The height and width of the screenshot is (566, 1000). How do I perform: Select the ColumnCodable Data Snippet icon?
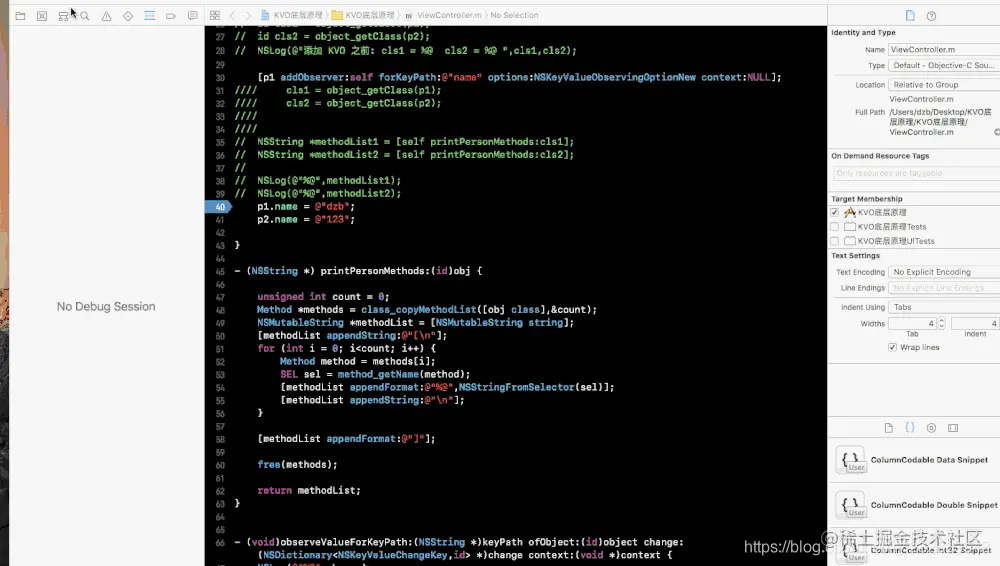tap(851, 460)
